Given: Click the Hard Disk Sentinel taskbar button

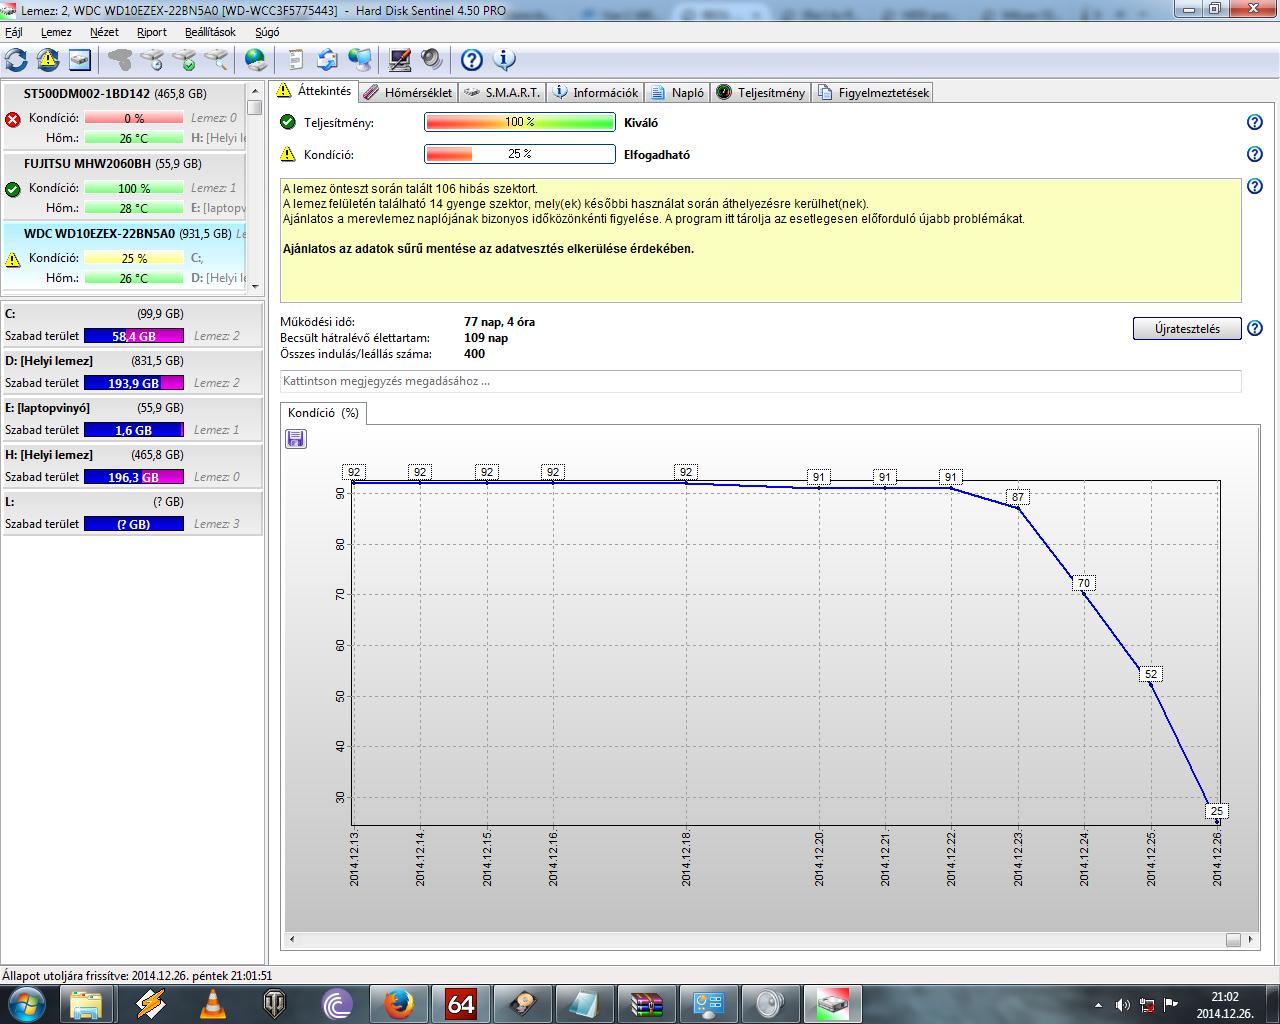Looking at the screenshot, I should coord(832,1003).
